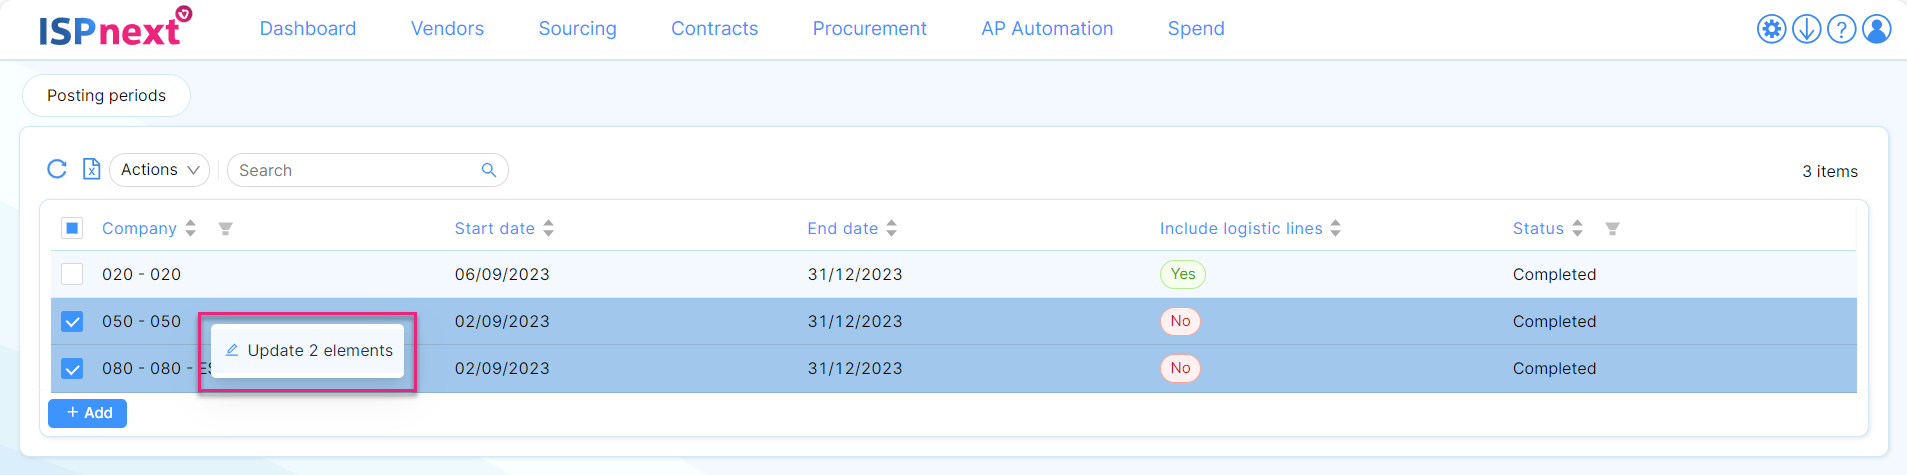Click the downloads arrow icon

pos(1806,29)
